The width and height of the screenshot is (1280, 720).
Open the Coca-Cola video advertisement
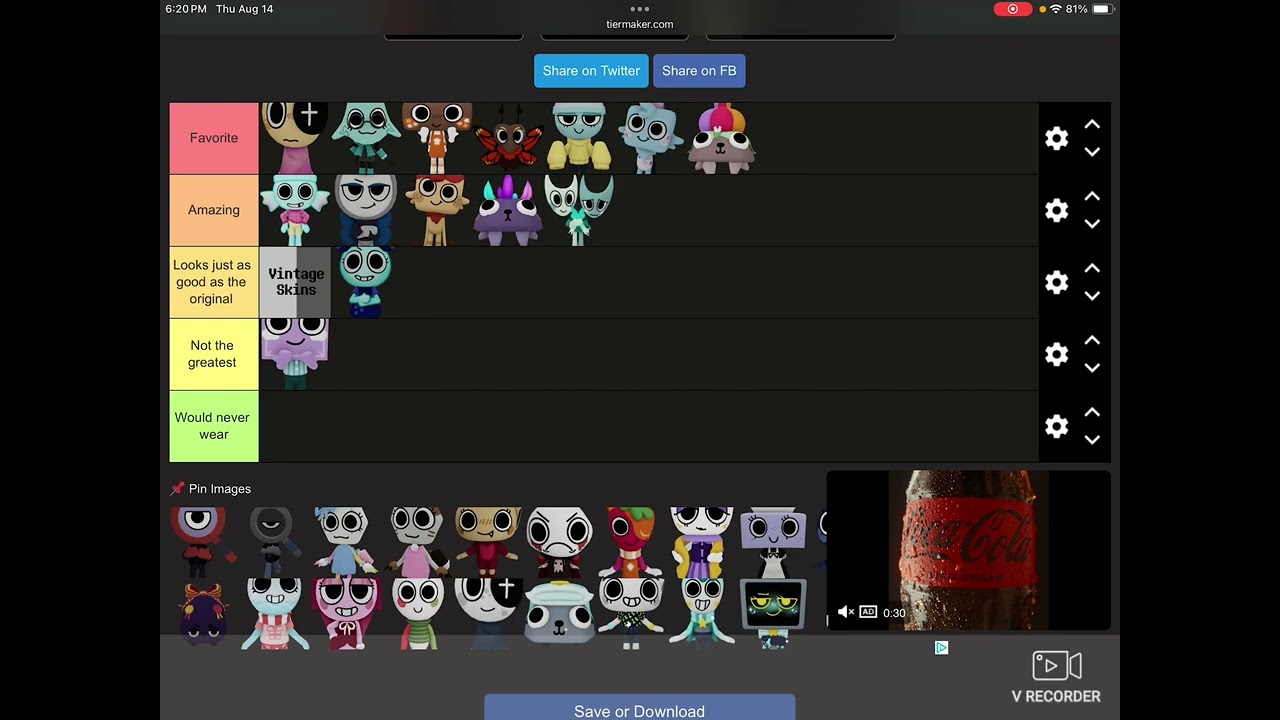click(968, 550)
